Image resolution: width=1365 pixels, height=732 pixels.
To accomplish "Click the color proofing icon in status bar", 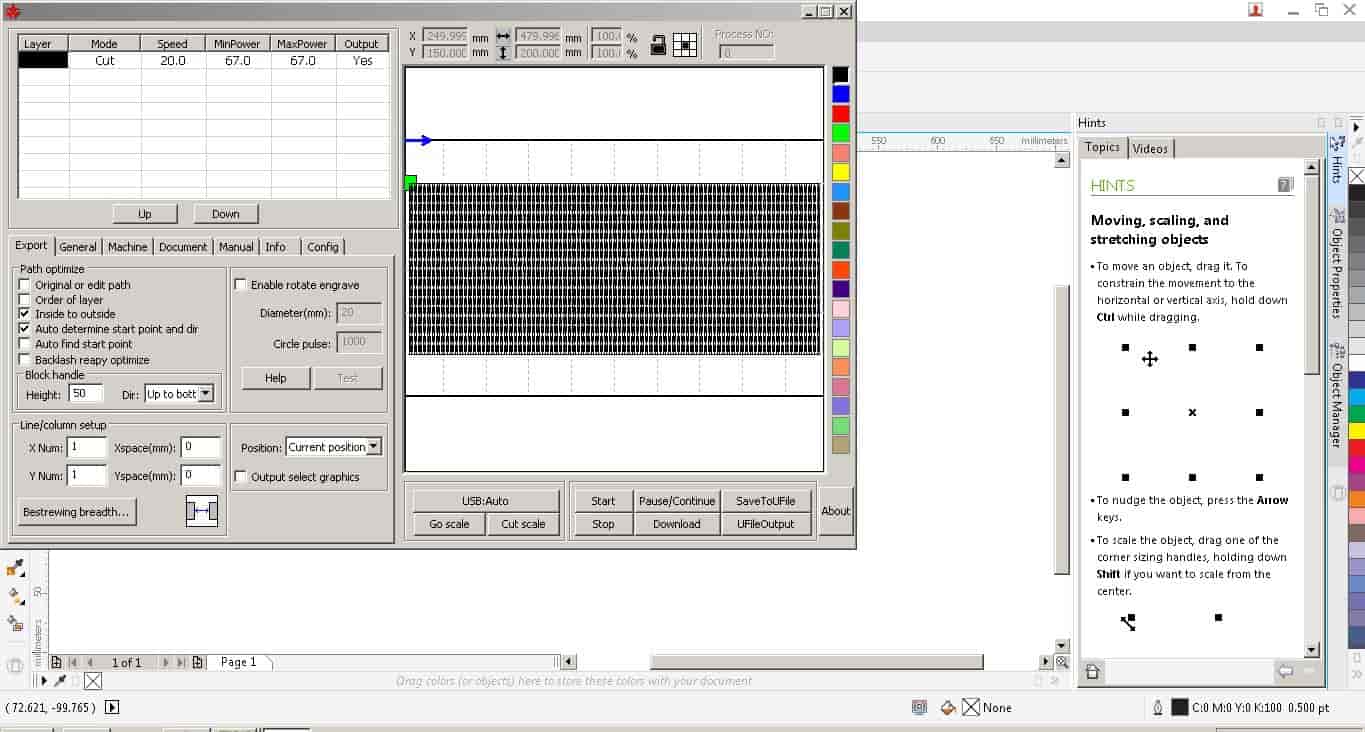I will [x=919, y=707].
